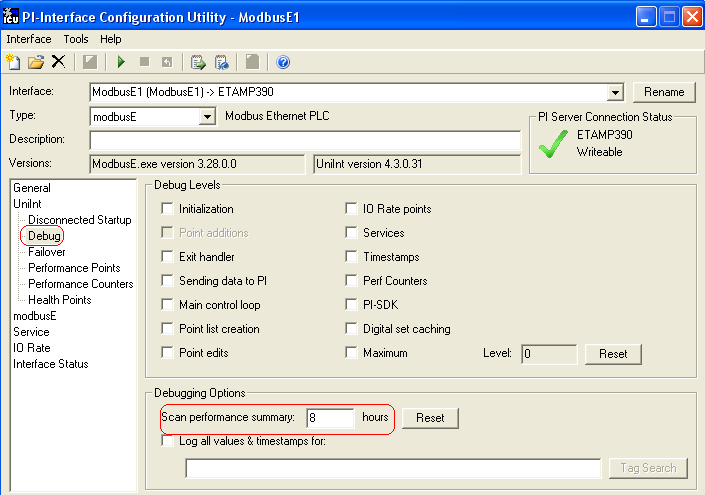The height and width of the screenshot is (495, 705).
Task: Toggle the Point list creation checkbox
Action: tap(167, 329)
